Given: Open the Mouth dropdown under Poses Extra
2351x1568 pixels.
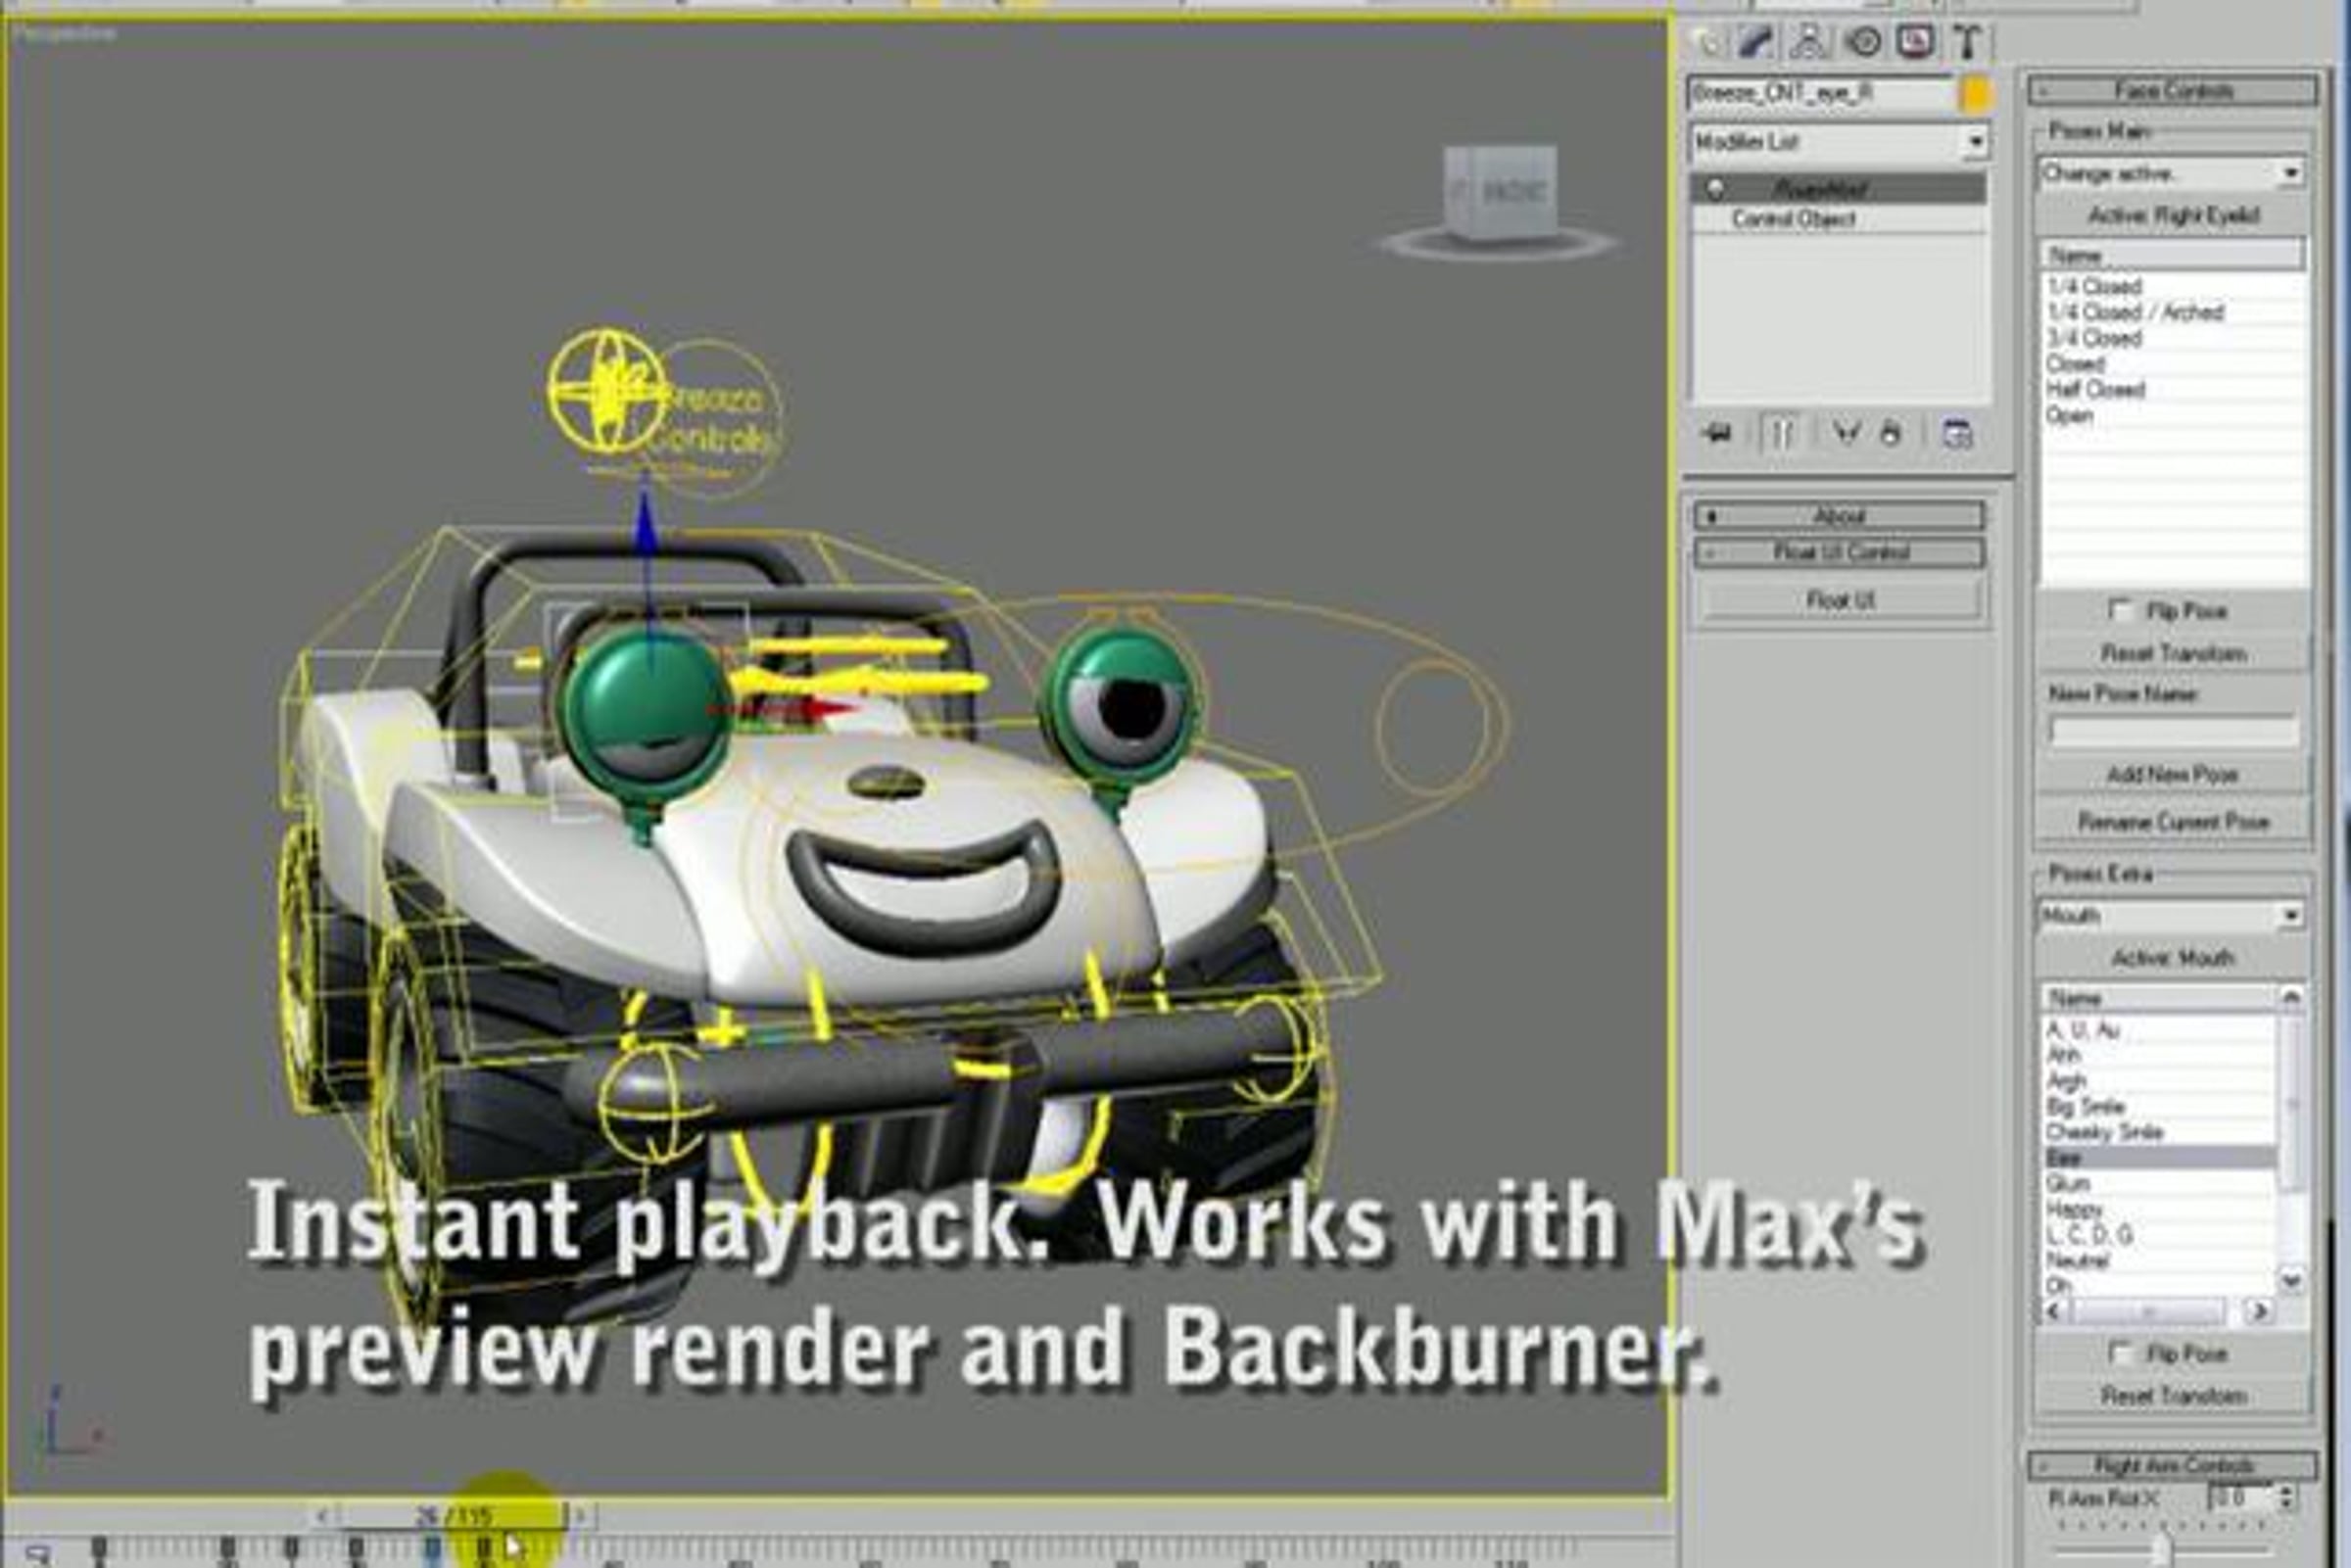Looking at the screenshot, I should (x=2171, y=916).
